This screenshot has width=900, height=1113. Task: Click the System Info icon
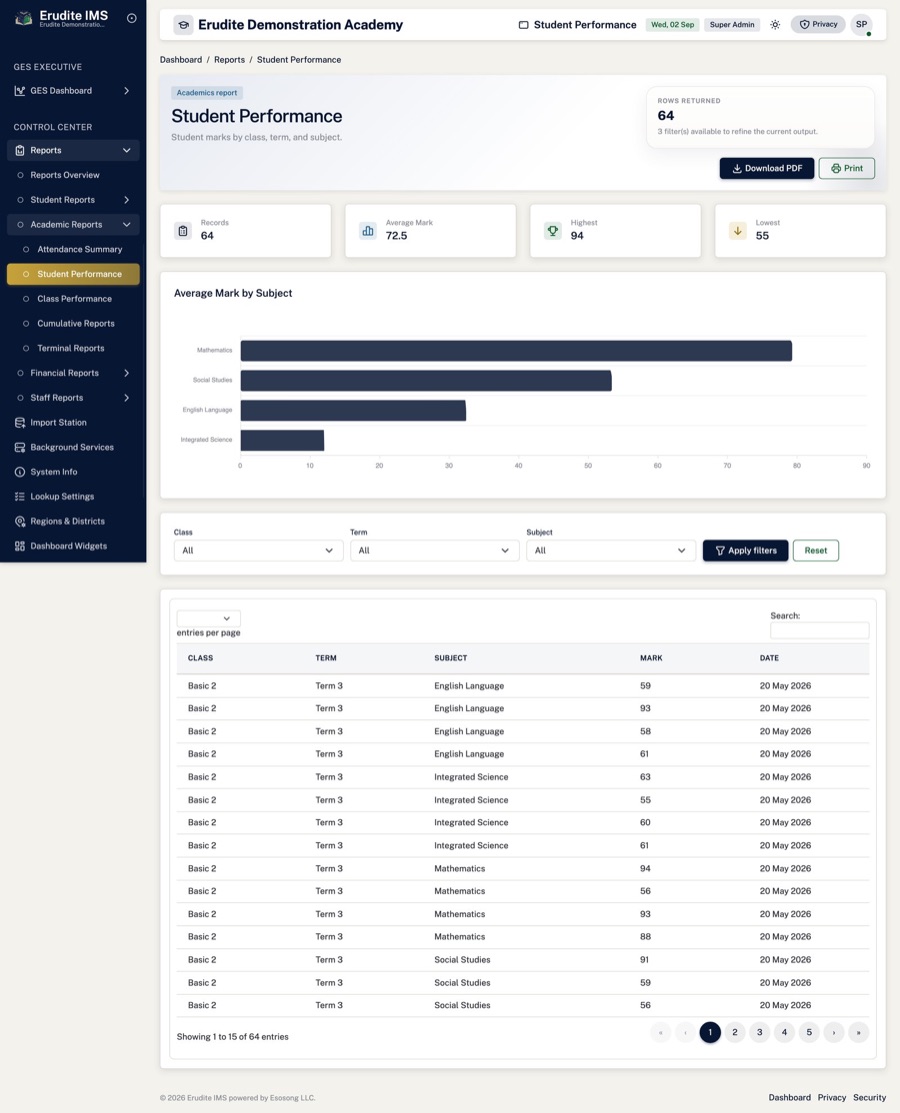(20, 472)
